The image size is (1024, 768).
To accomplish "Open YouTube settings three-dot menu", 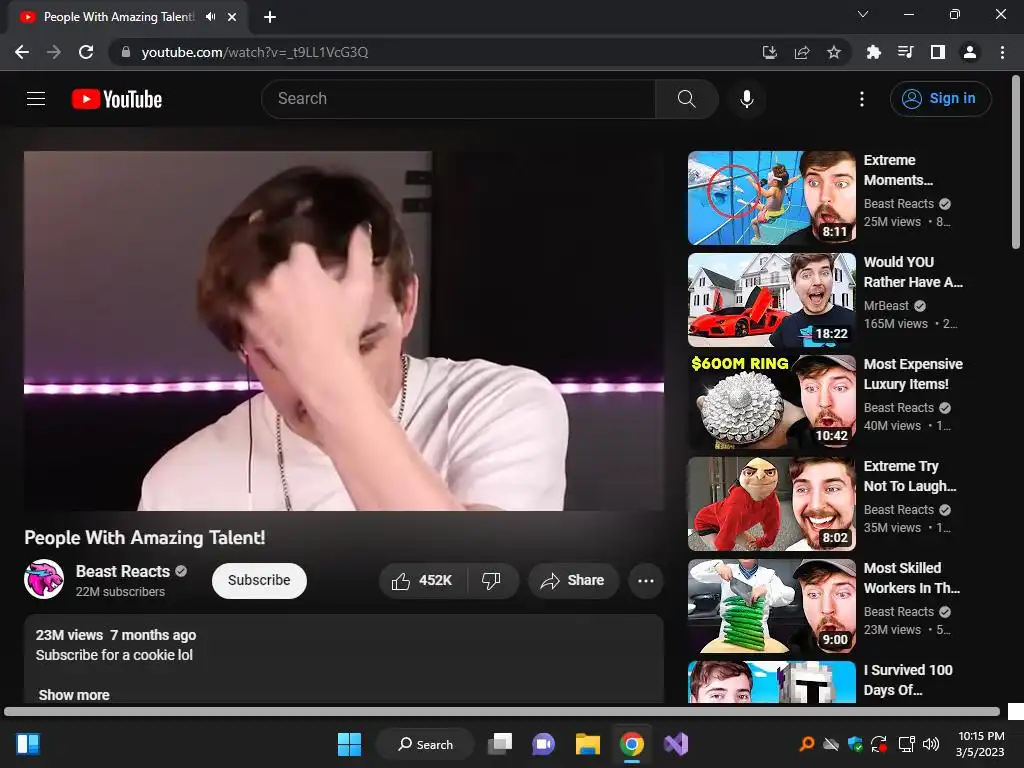I will (862, 99).
